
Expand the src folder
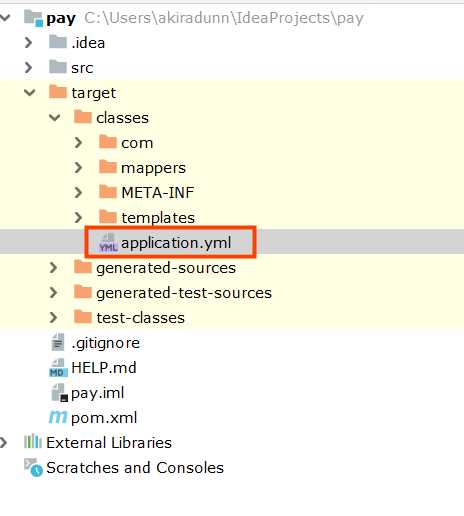[x=29, y=67]
